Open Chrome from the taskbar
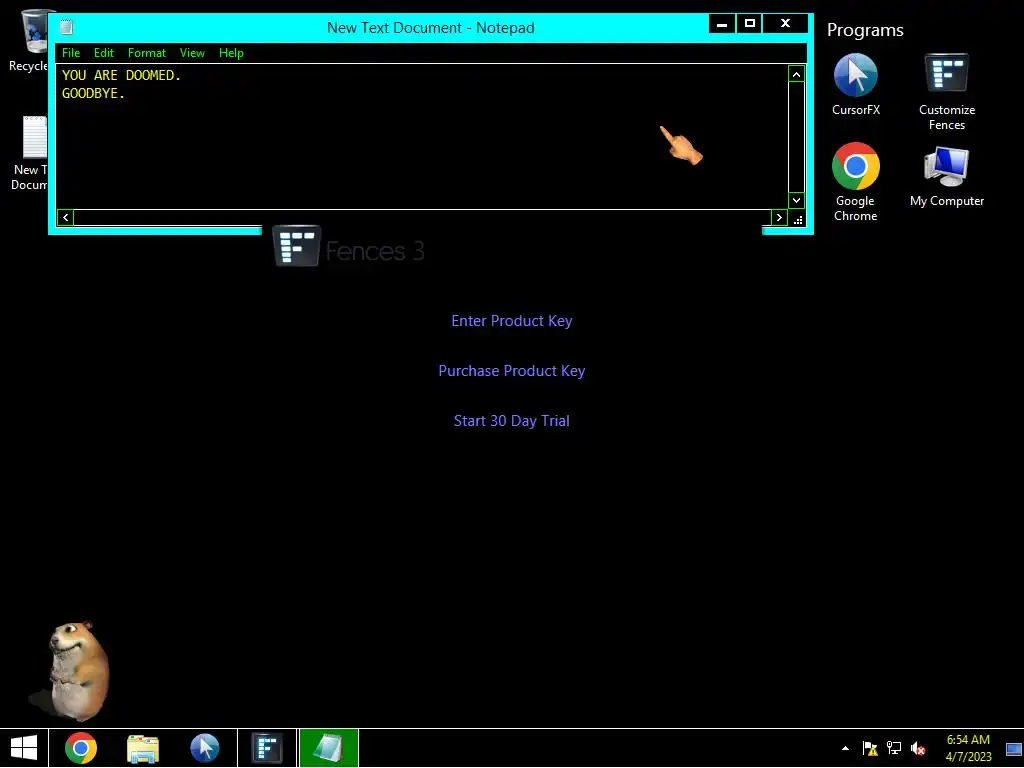This screenshot has width=1024, height=768. tap(81, 748)
